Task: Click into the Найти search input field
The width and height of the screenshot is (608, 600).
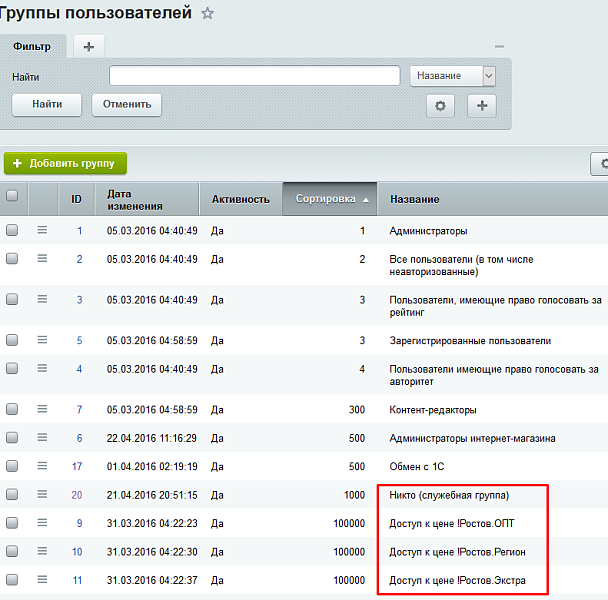Action: pyautogui.click(x=254, y=76)
